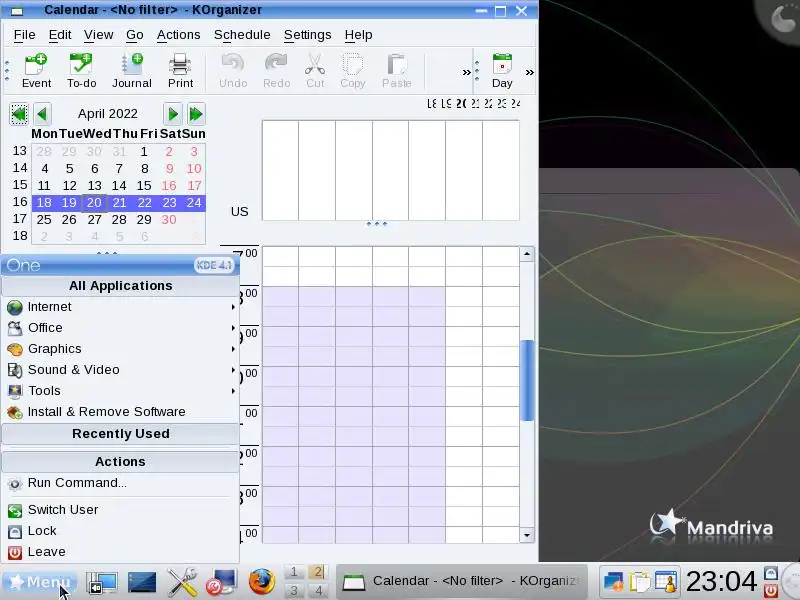
Task: Click the agenda scrollbar down arrow
Action: 527,535
